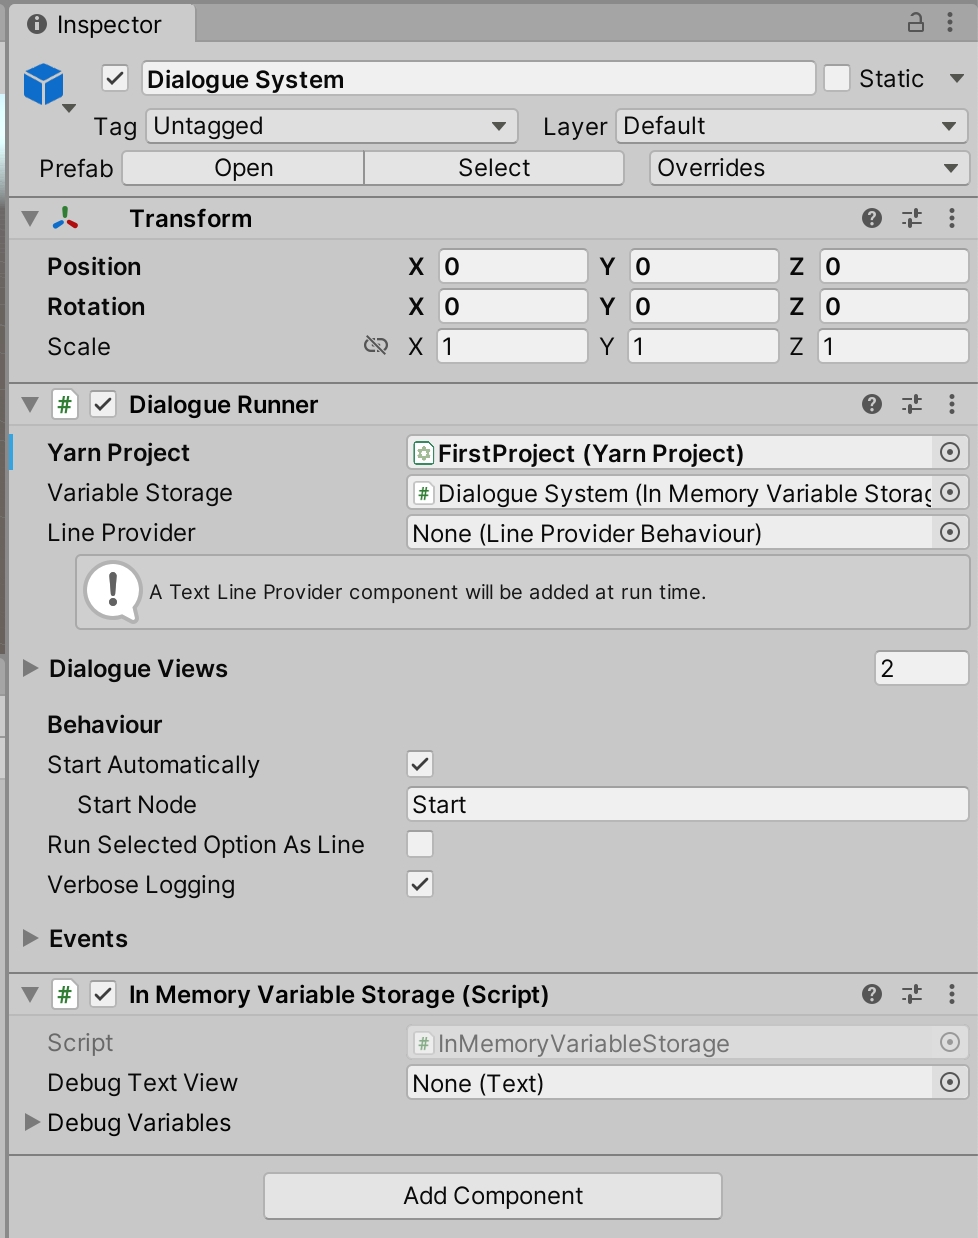Click object picker for Yarn Project field
The image size is (978, 1238).
[949, 453]
